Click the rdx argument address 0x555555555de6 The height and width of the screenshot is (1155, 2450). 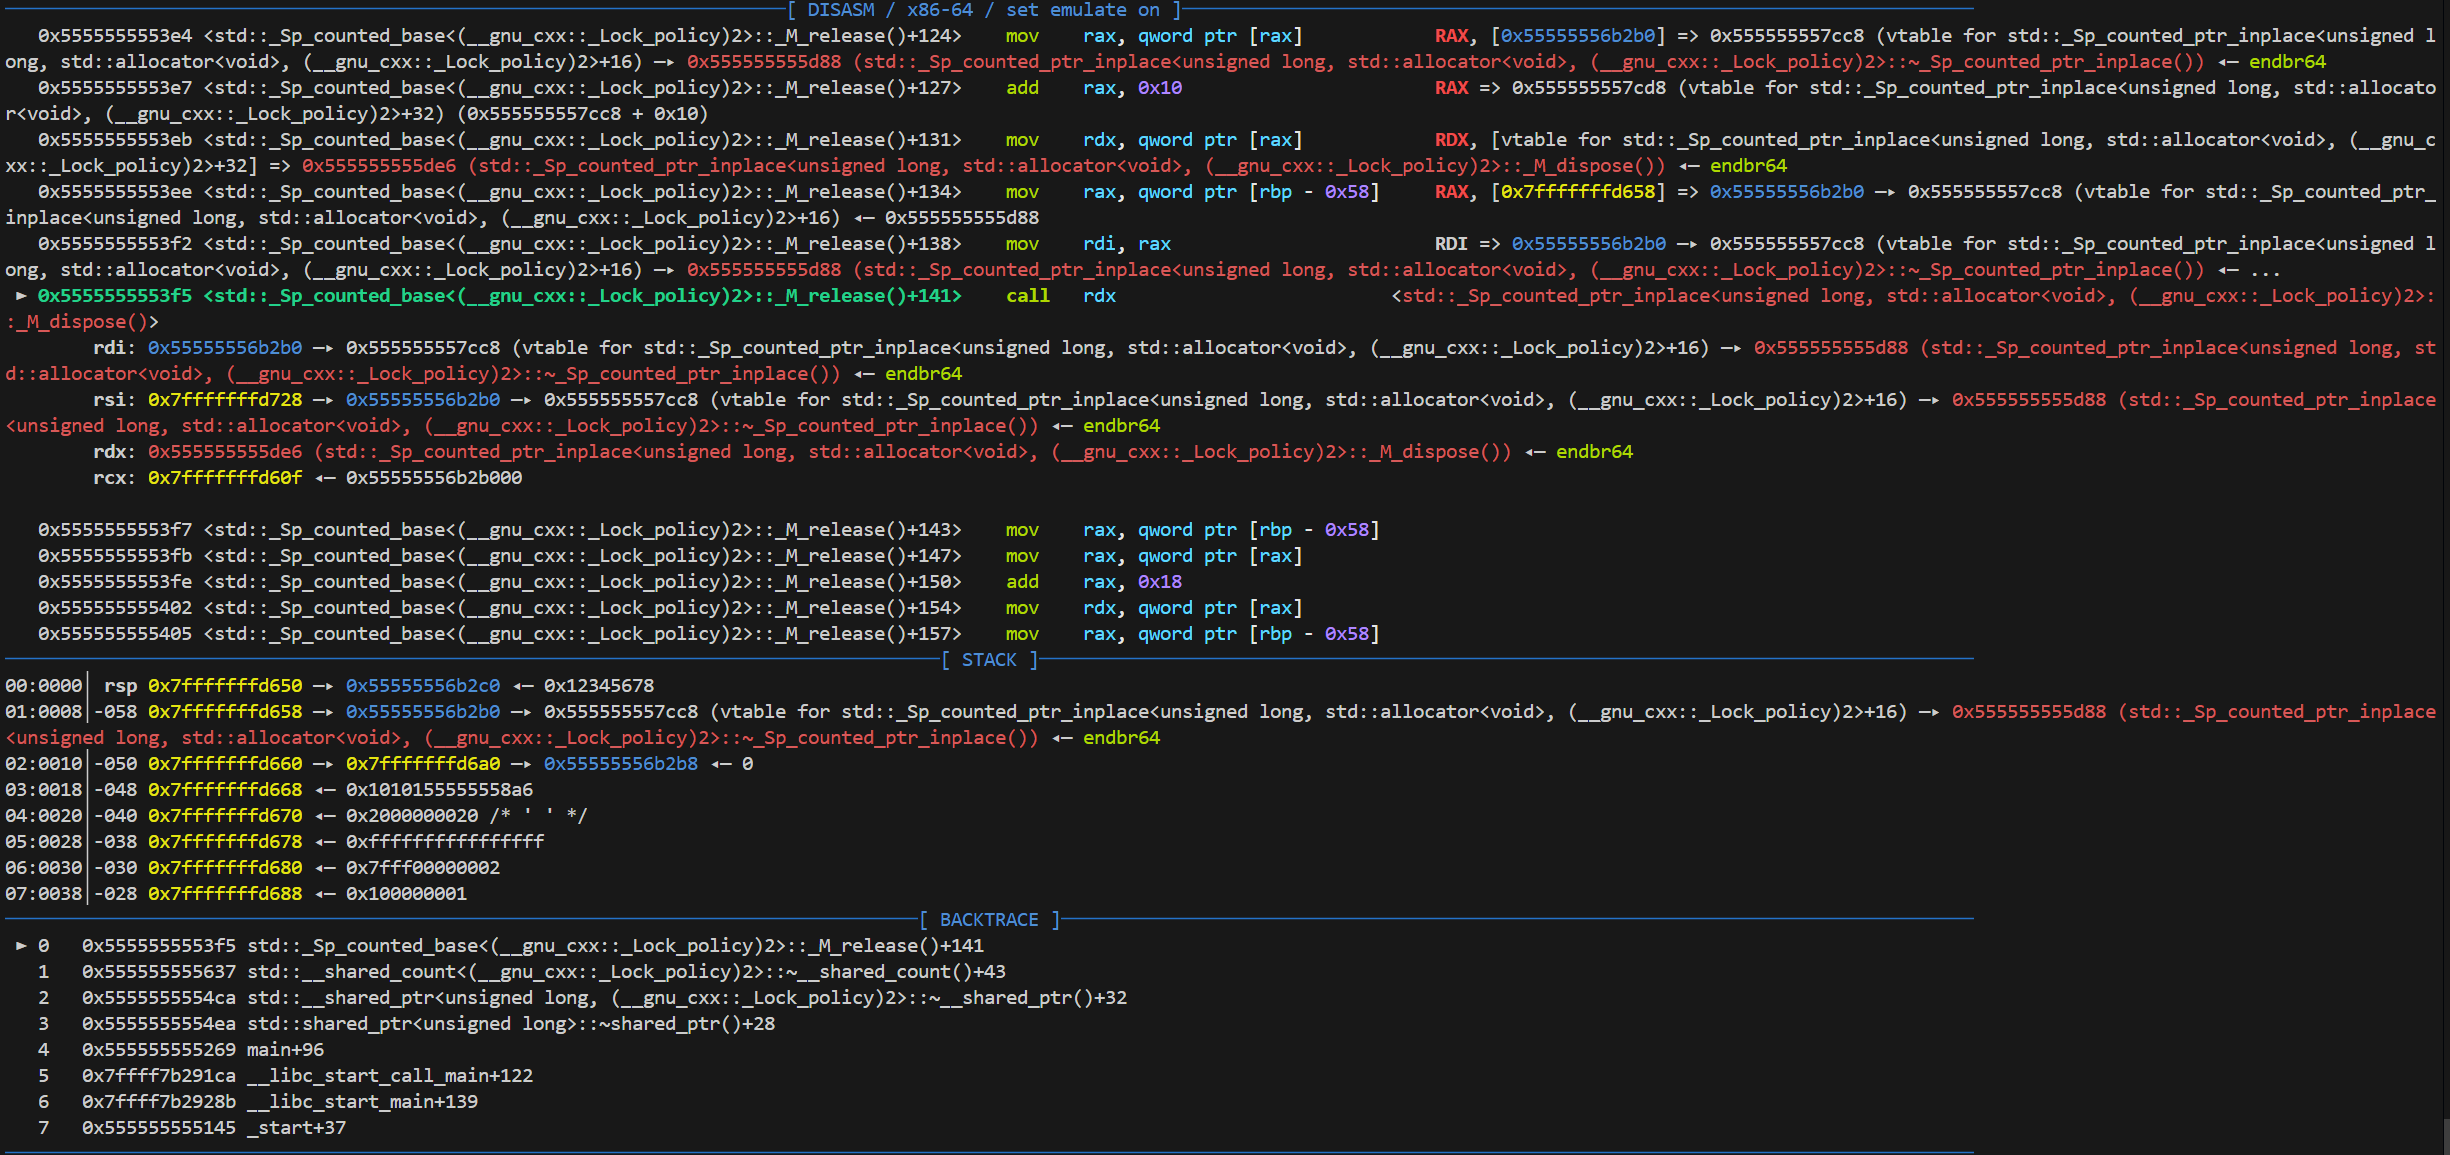[225, 452]
